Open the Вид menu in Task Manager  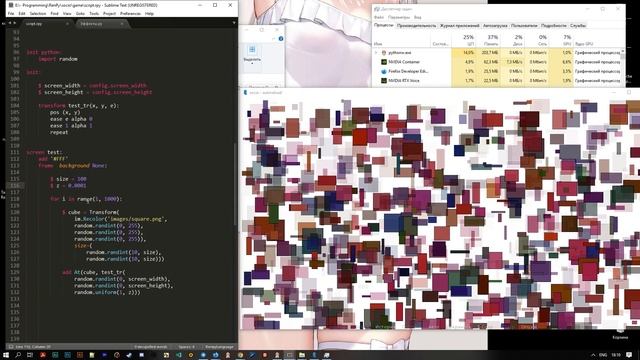click(418, 18)
